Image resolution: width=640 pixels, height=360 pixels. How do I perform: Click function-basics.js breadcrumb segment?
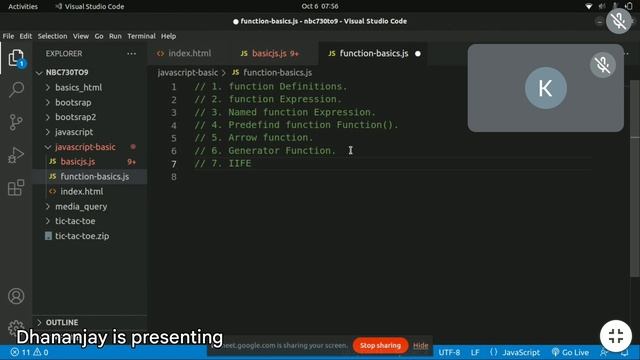278,73
